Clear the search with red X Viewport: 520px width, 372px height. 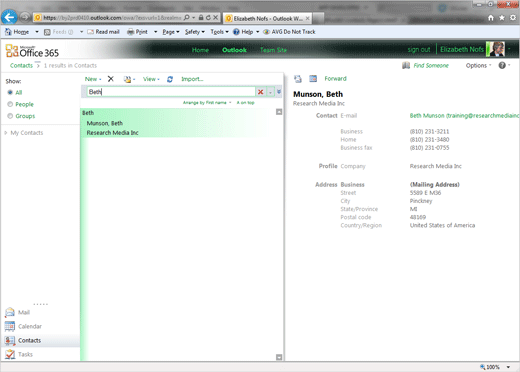click(261, 92)
